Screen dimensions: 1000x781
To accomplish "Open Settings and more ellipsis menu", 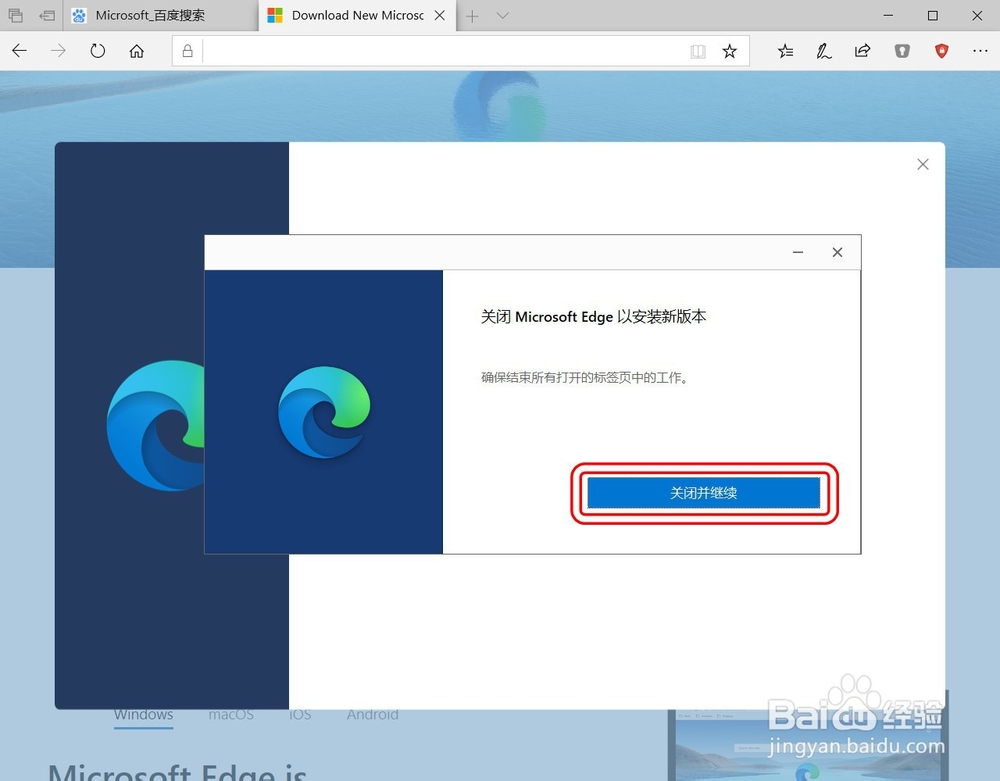I will 980,51.
